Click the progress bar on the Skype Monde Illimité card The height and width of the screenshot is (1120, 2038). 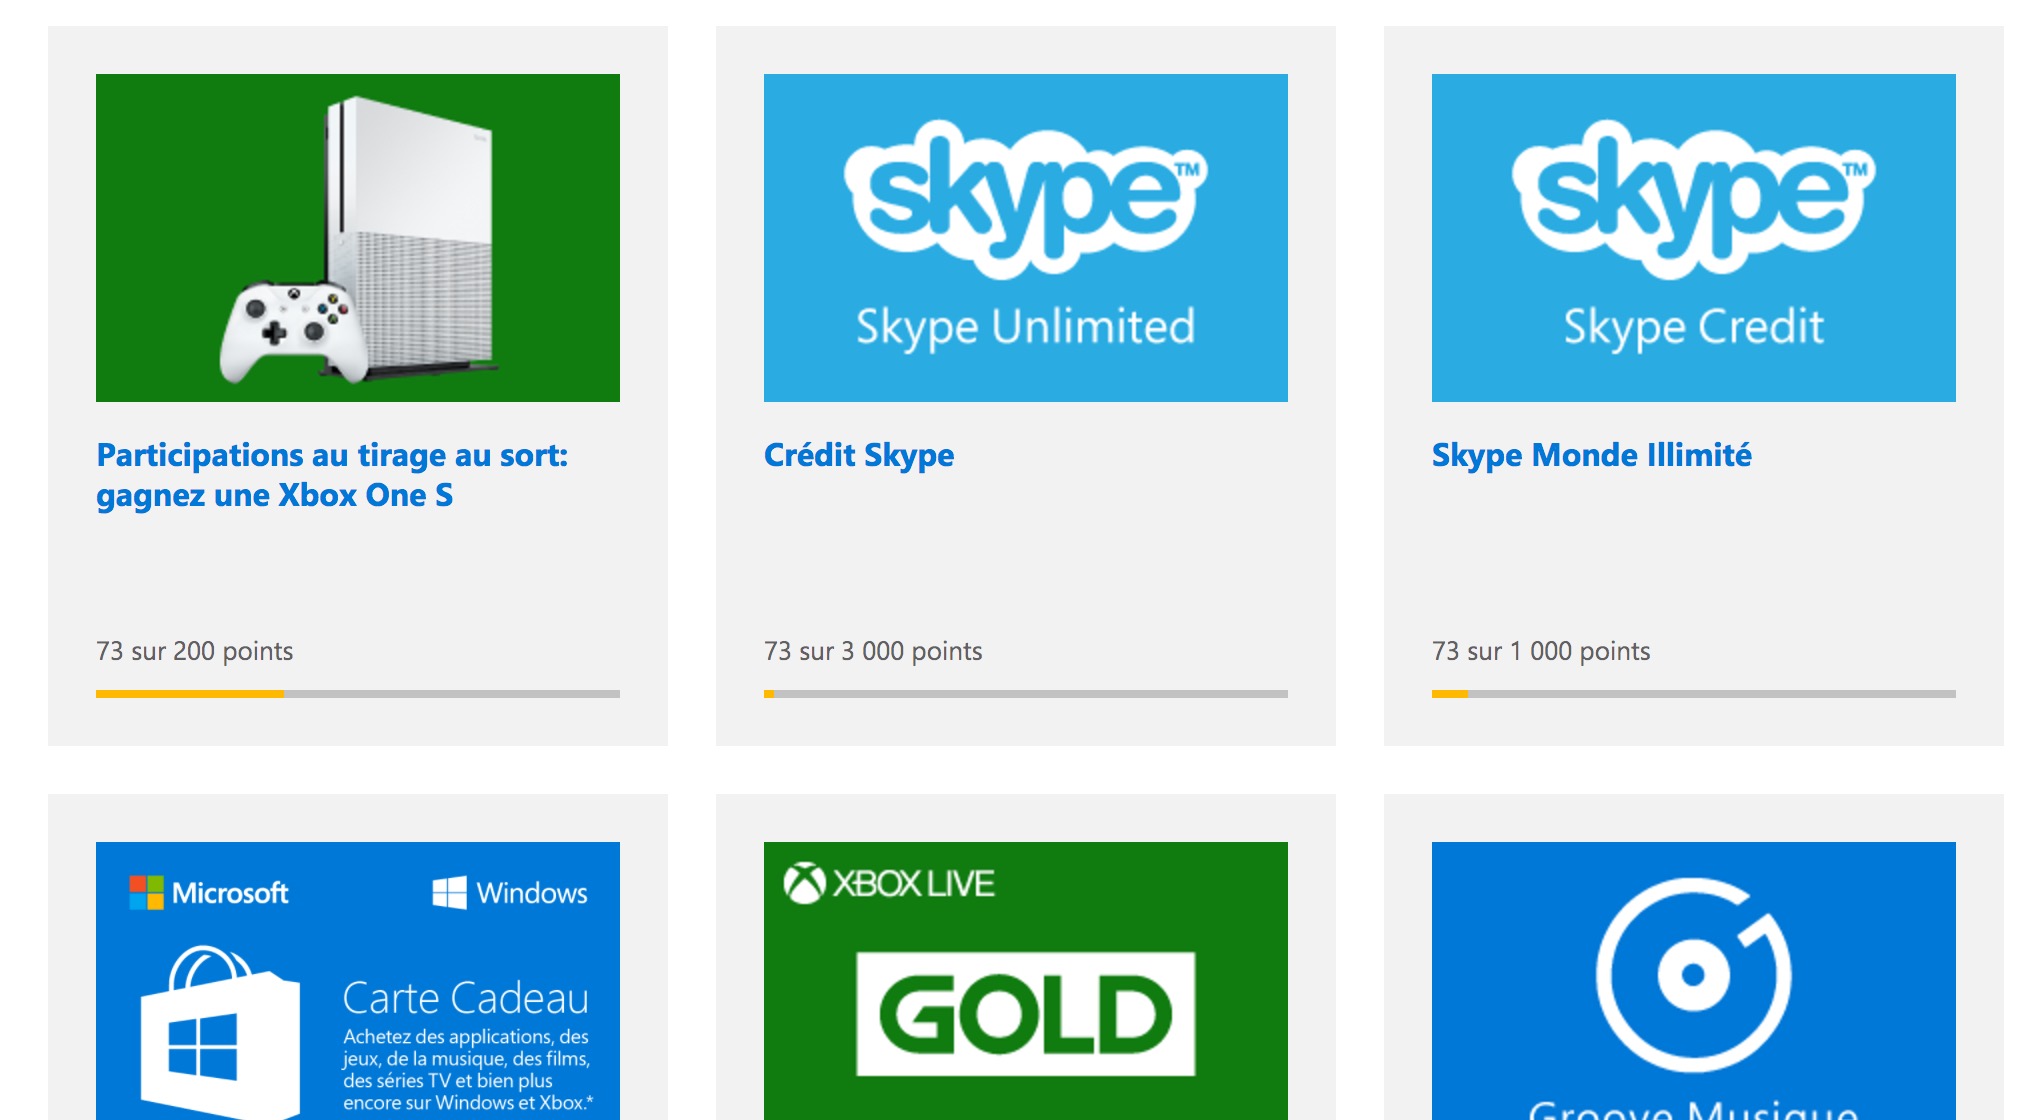[x=1693, y=692]
